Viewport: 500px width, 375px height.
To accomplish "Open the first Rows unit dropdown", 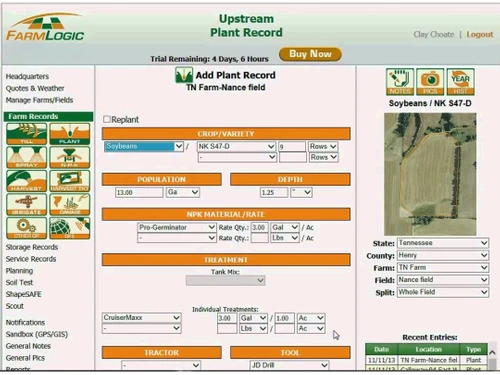I will point(323,146).
